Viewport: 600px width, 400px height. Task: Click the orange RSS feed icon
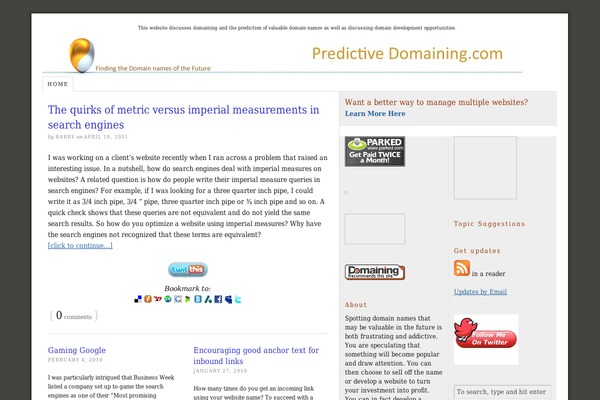(x=462, y=268)
